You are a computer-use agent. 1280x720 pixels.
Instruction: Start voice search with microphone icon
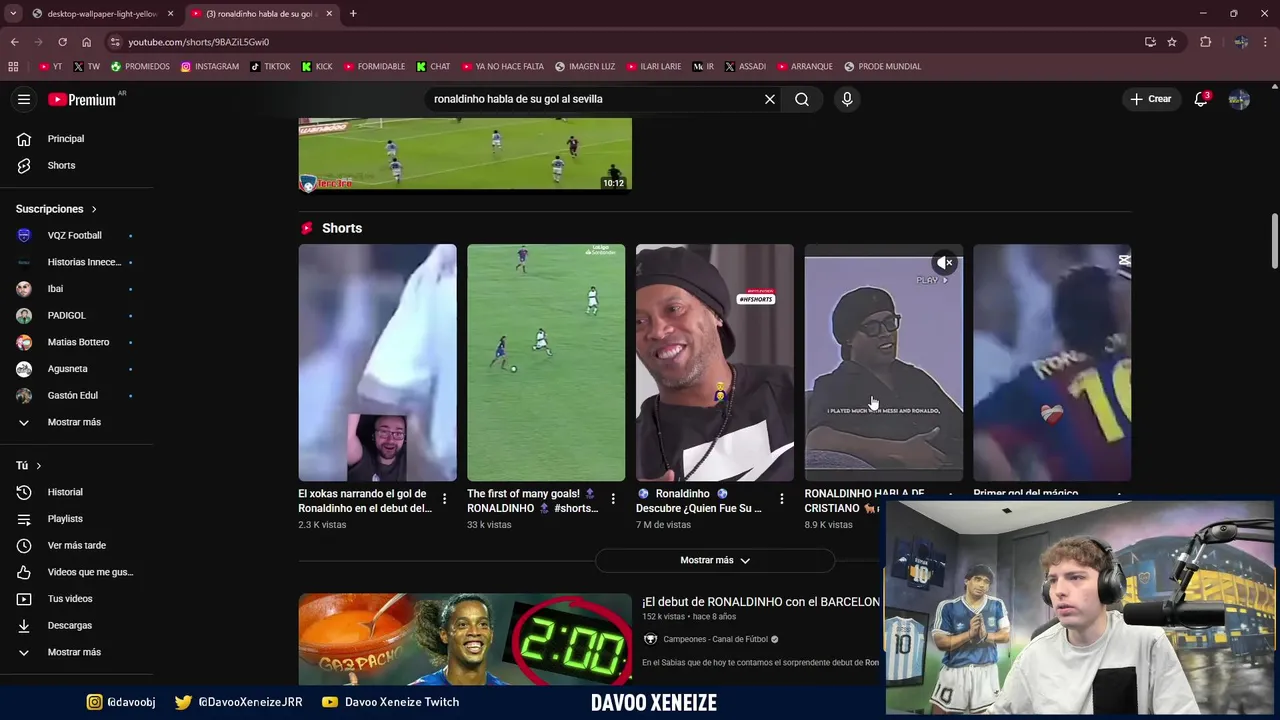point(847,99)
